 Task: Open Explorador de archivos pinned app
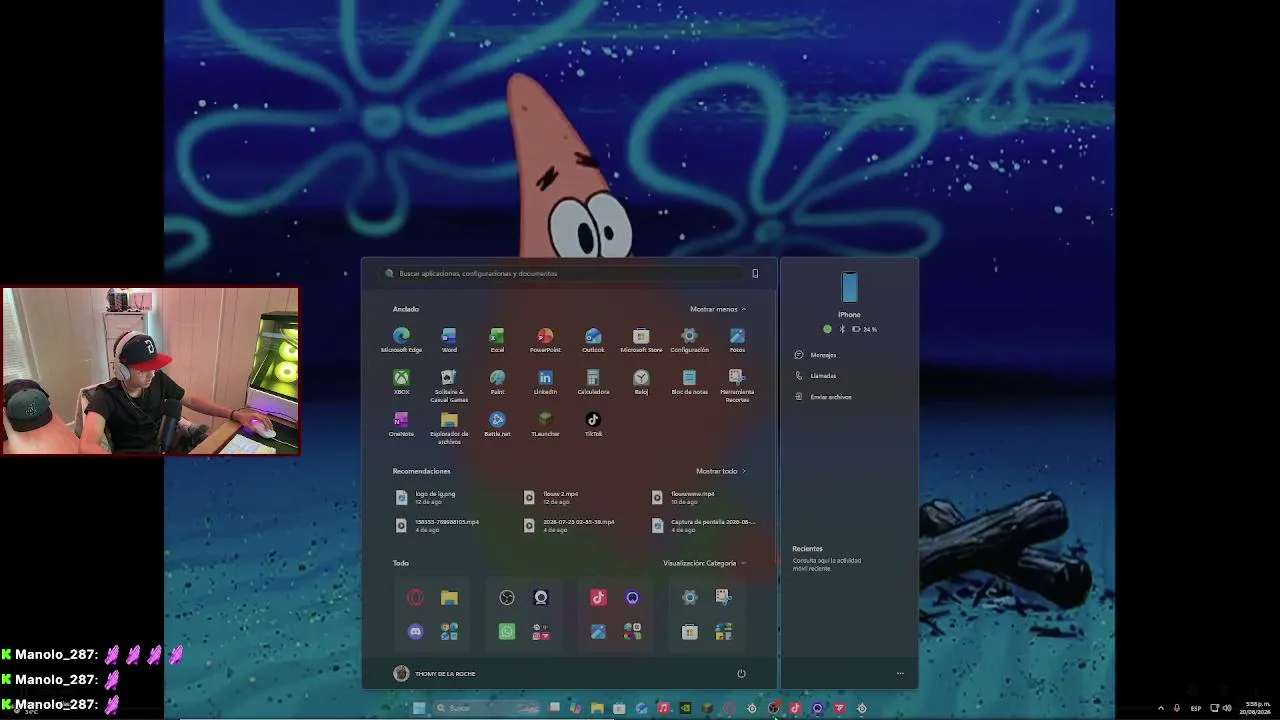449,427
